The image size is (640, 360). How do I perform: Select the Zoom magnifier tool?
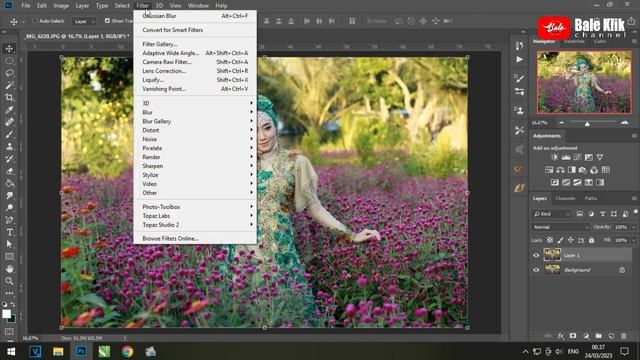tap(9, 281)
